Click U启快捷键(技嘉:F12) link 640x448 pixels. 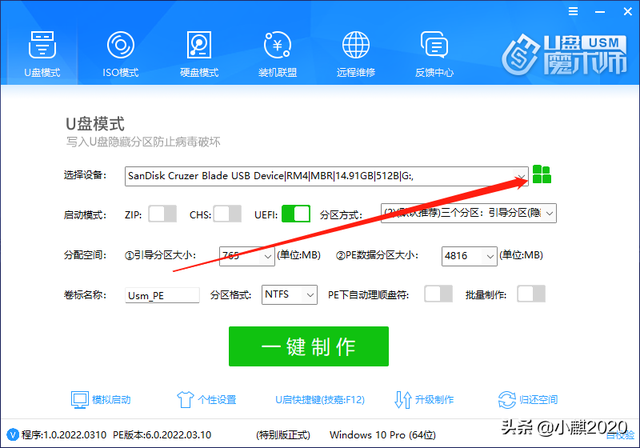[x=320, y=399]
